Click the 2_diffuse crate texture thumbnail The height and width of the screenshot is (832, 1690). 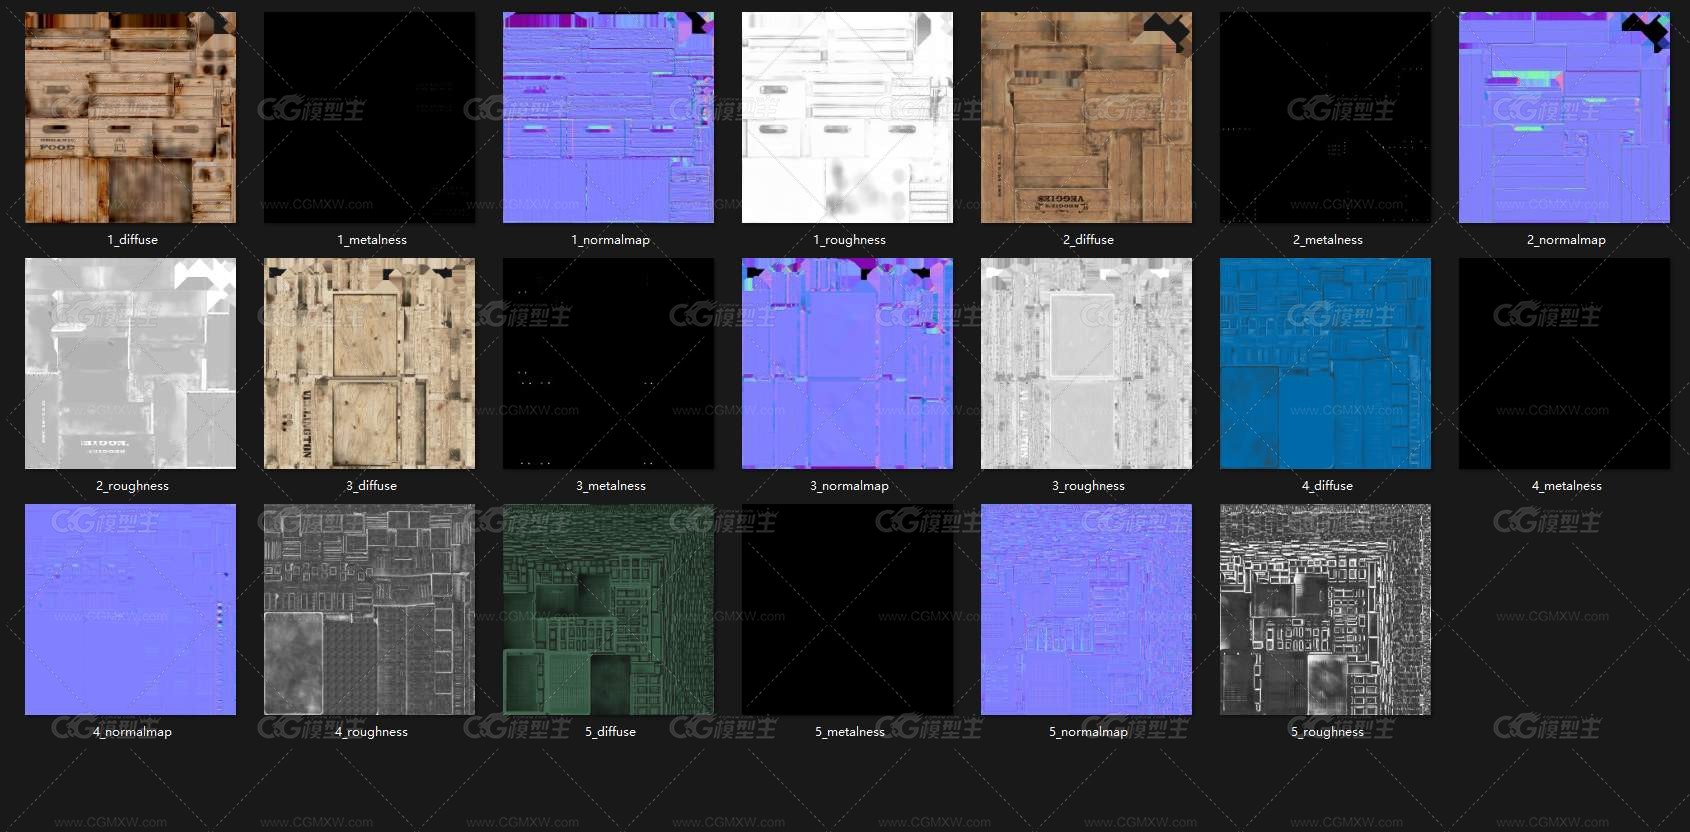(1086, 117)
